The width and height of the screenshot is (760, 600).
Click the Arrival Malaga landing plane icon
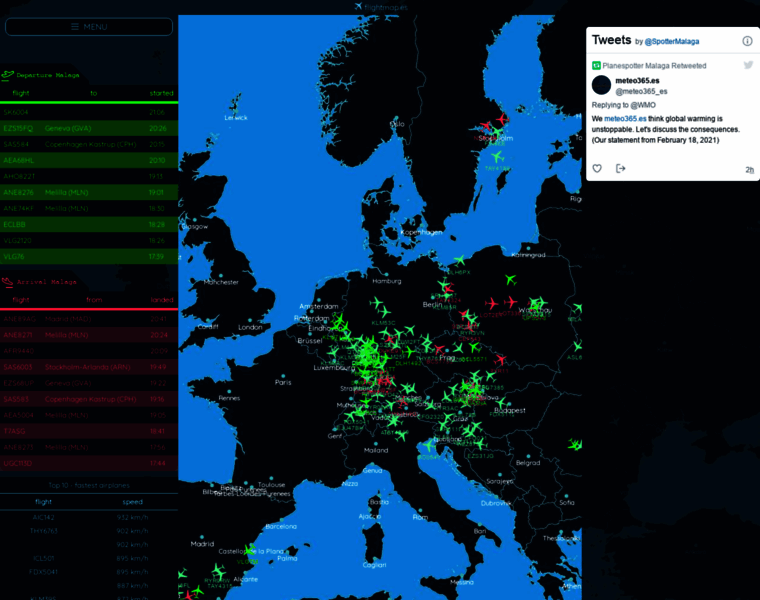[7, 282]
